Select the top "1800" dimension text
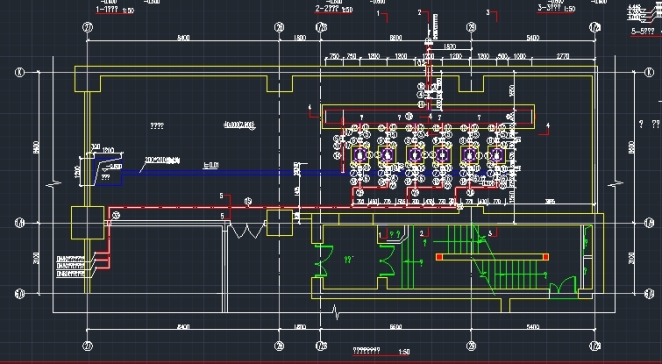The image size is (662, 364). coord(299,38)
